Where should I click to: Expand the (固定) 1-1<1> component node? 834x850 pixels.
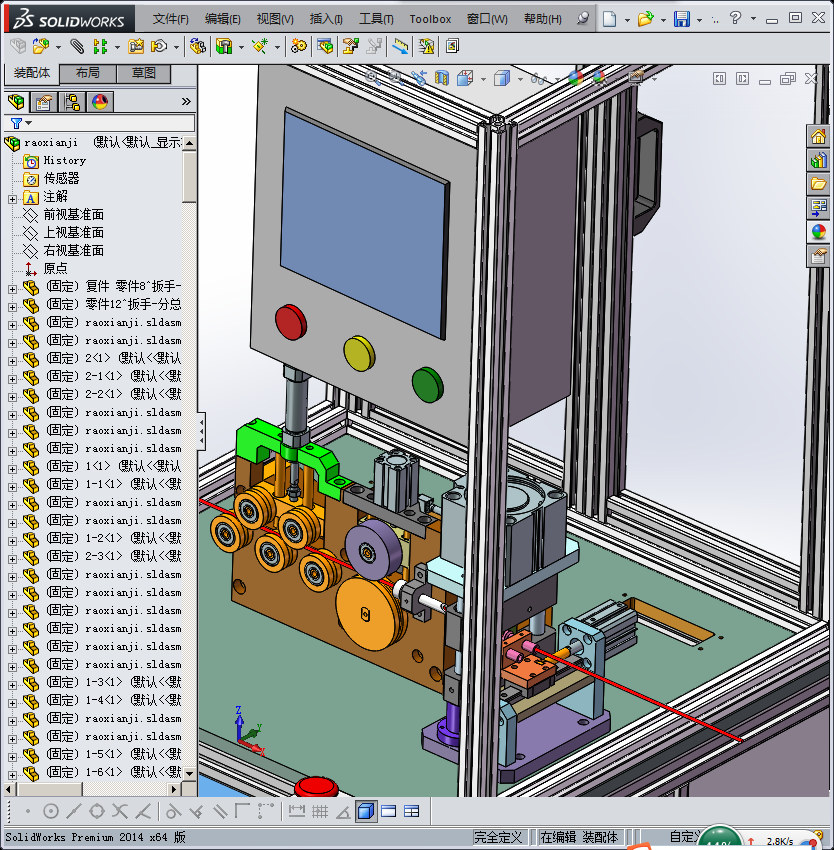tap(12, 487)
